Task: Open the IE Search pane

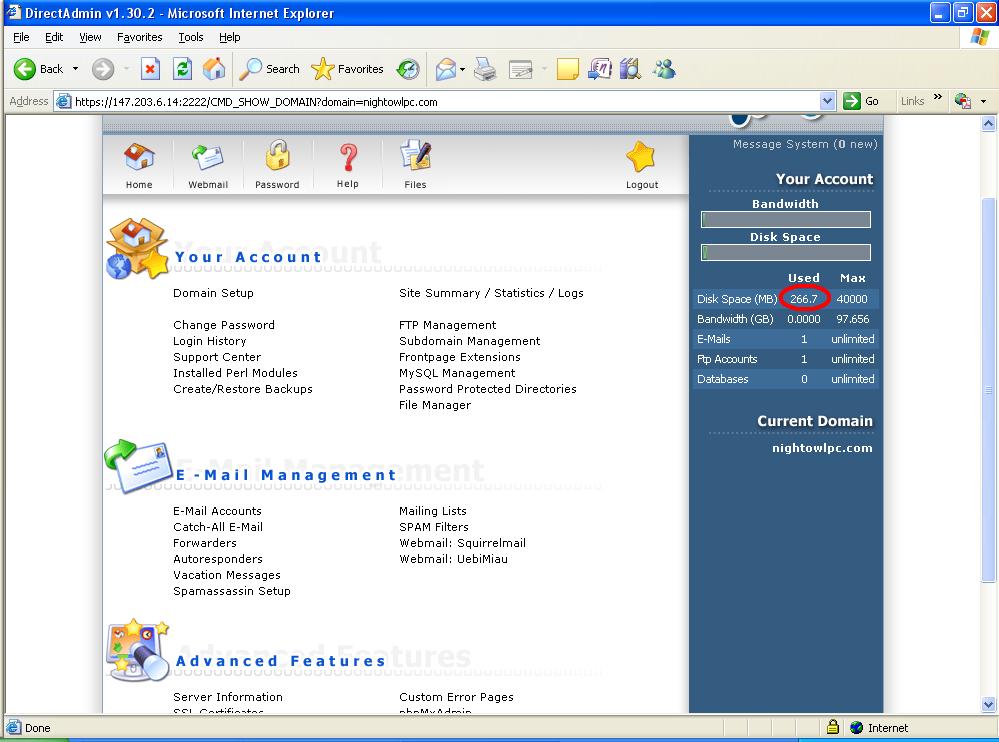Action: click(269, 69)
